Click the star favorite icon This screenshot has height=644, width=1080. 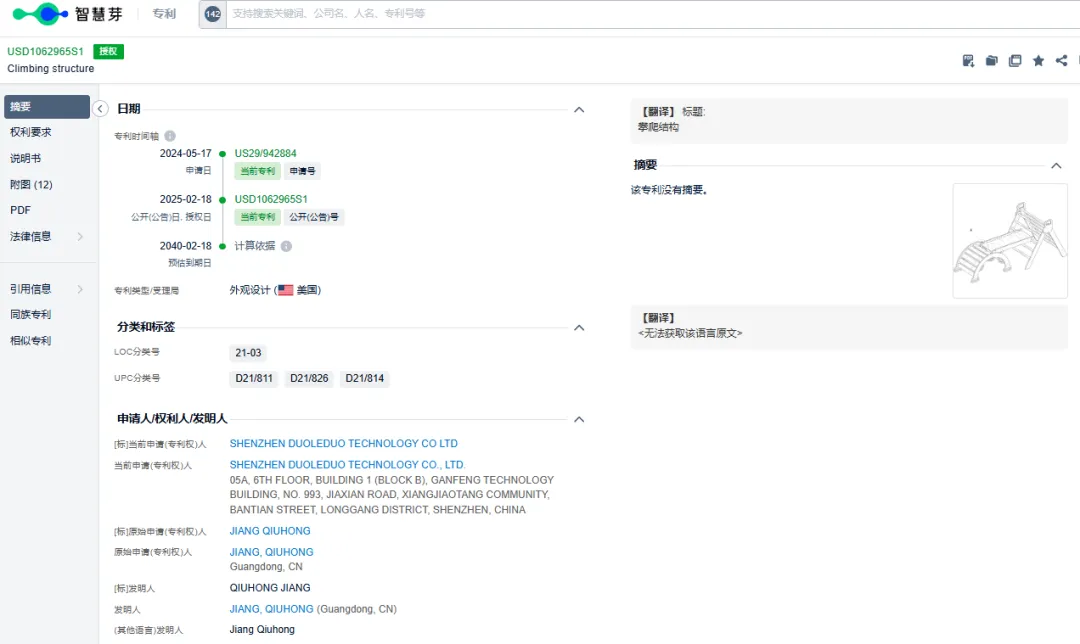tap(1038, 61)
